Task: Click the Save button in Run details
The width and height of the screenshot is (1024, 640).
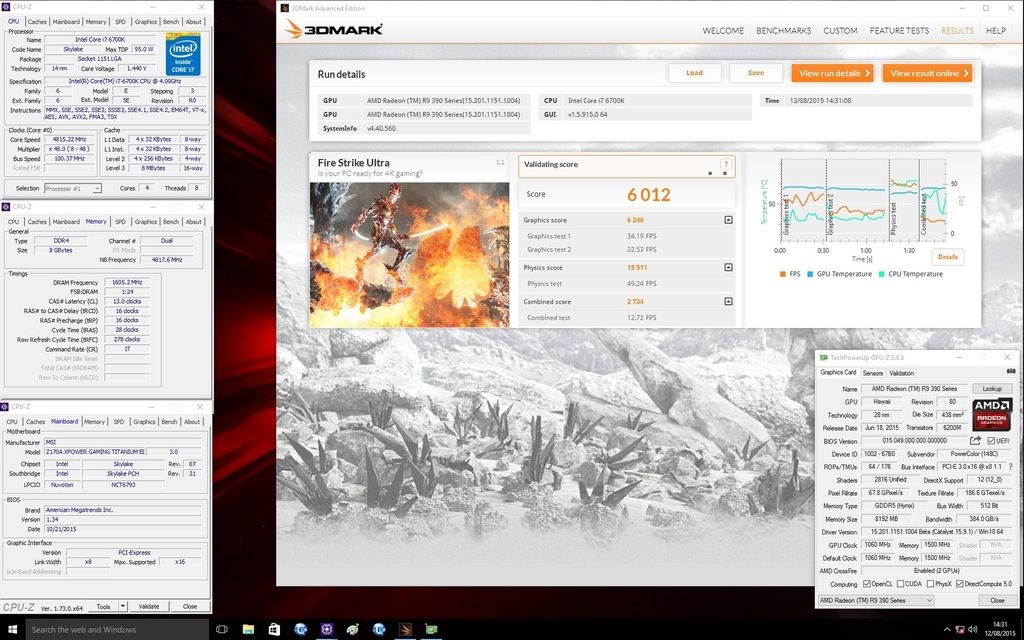Action: pos(756,73)
